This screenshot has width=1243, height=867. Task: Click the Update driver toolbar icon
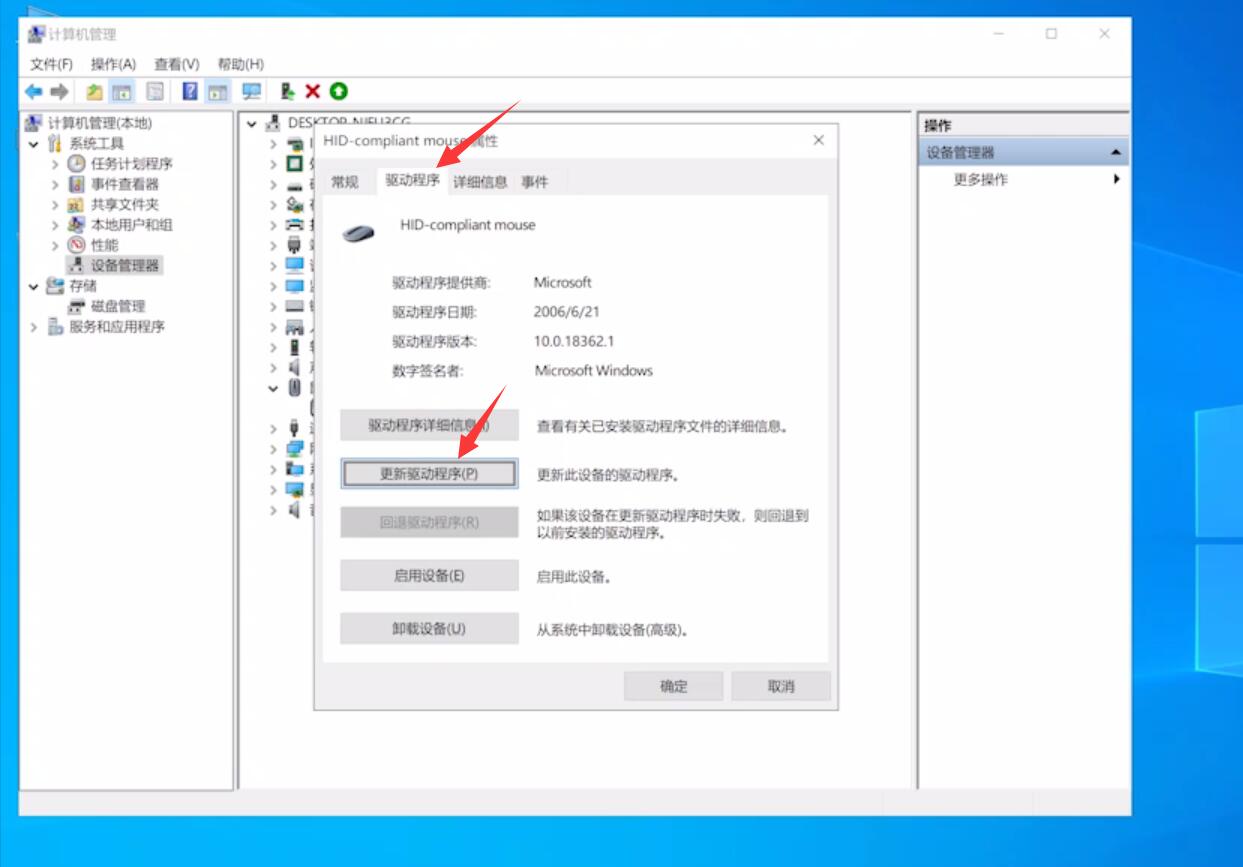pyautogui.click(x=288, y=92)
